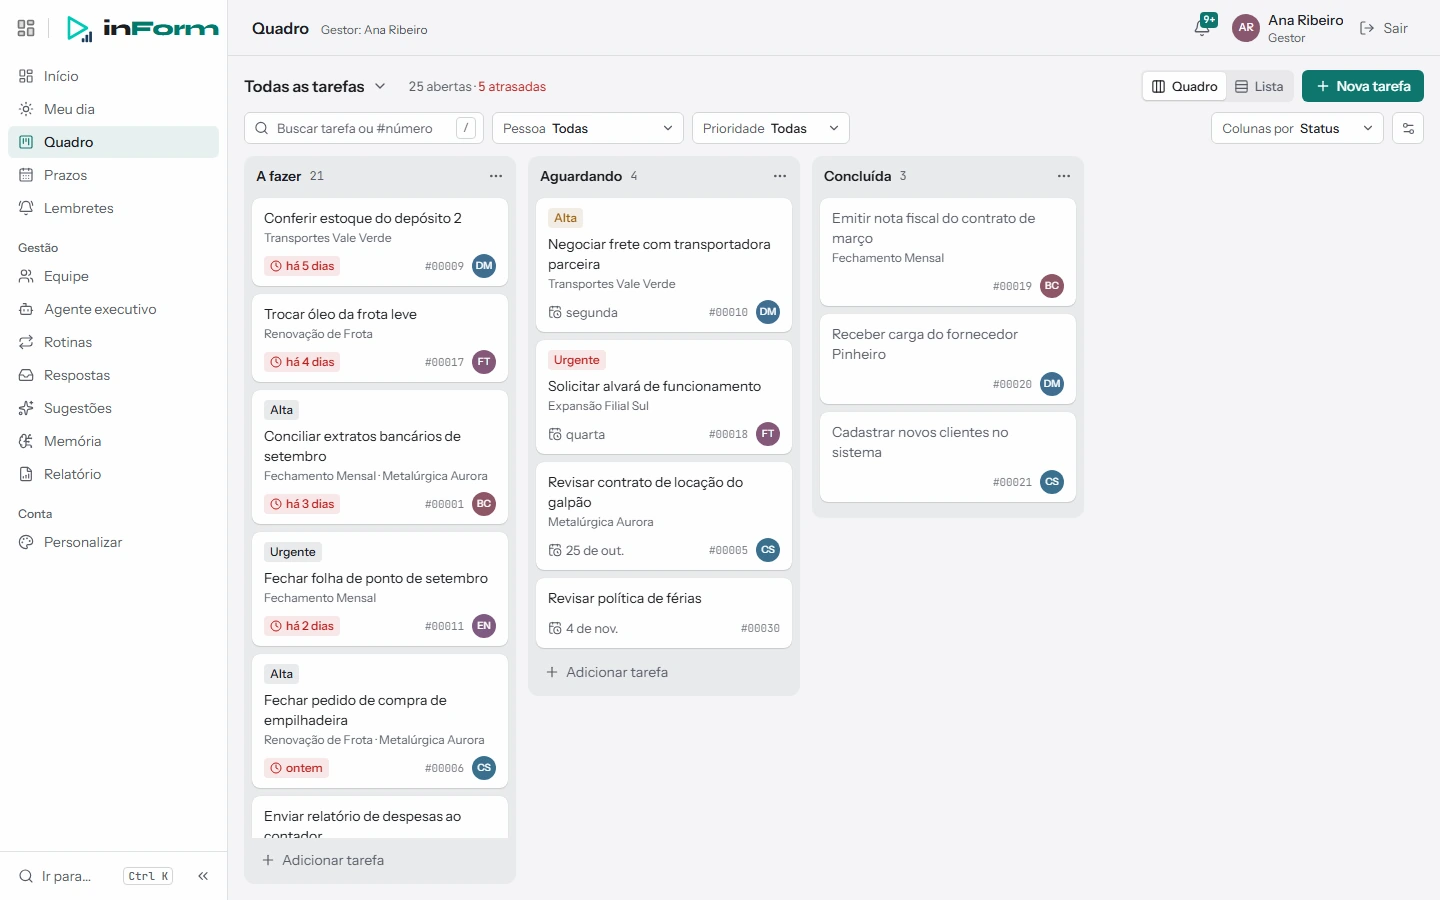Viewport: 1440px width, 900px height.
Task: Click the Nova tarefa button
Action: tap(1363, 86)
